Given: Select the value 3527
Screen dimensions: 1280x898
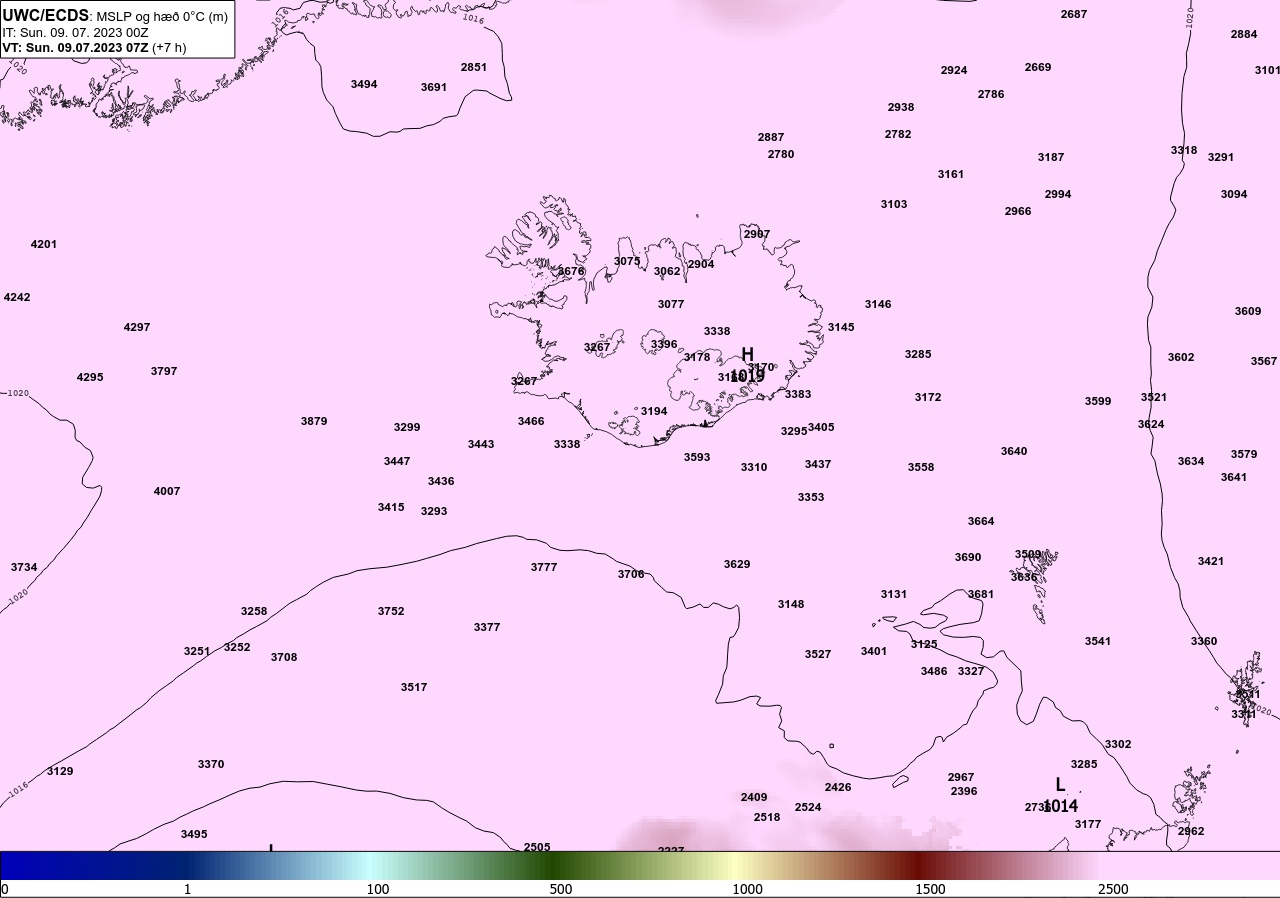Looking at the screenshot, I should [818, 654].
